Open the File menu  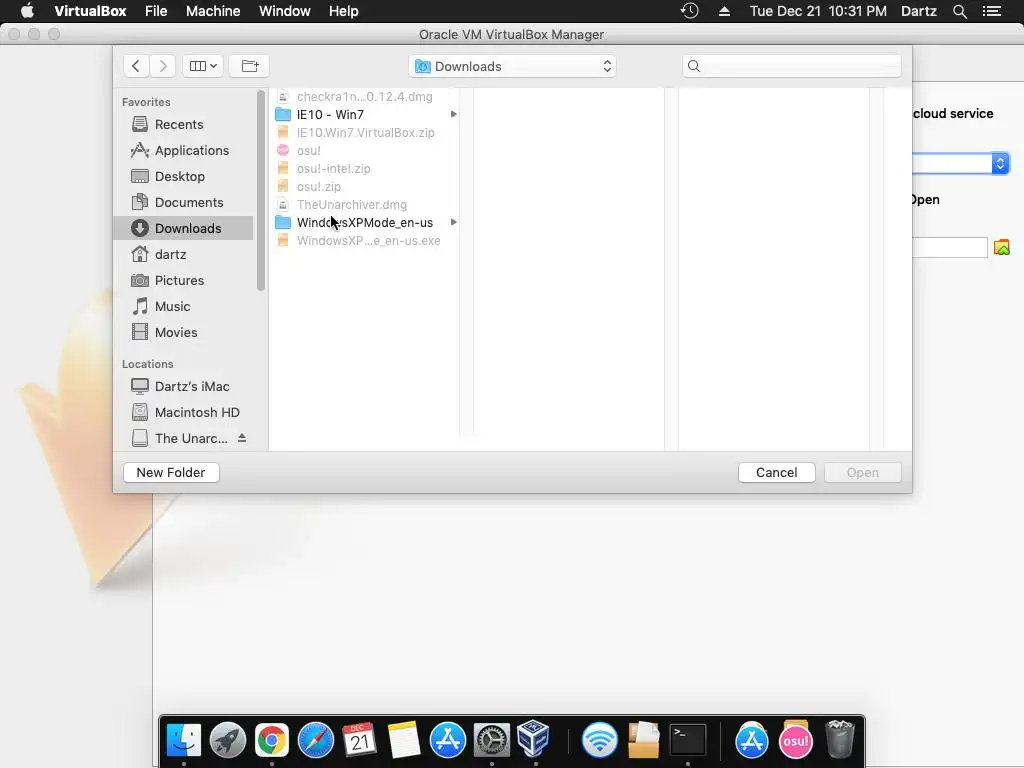coord(156,11)
